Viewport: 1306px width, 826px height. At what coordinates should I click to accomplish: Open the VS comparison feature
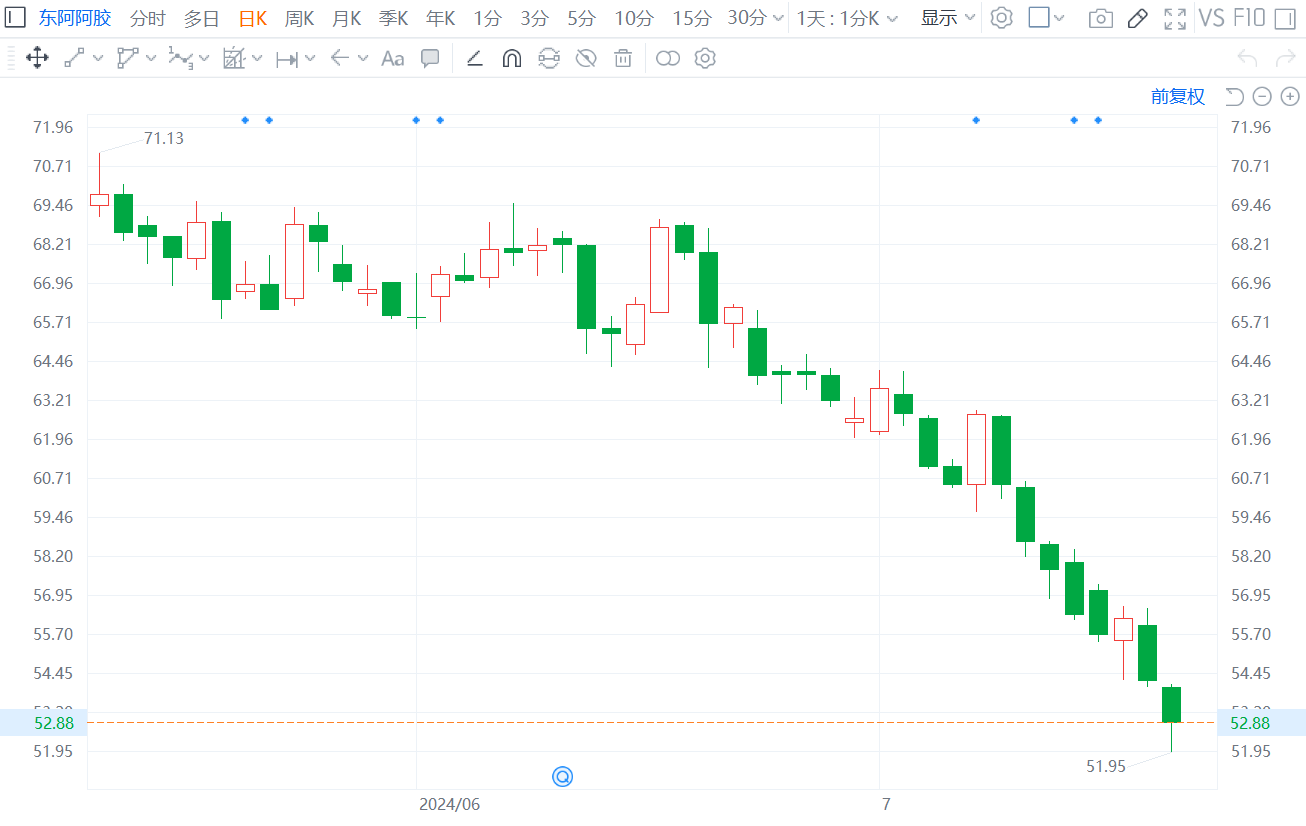coord(1211,17)
